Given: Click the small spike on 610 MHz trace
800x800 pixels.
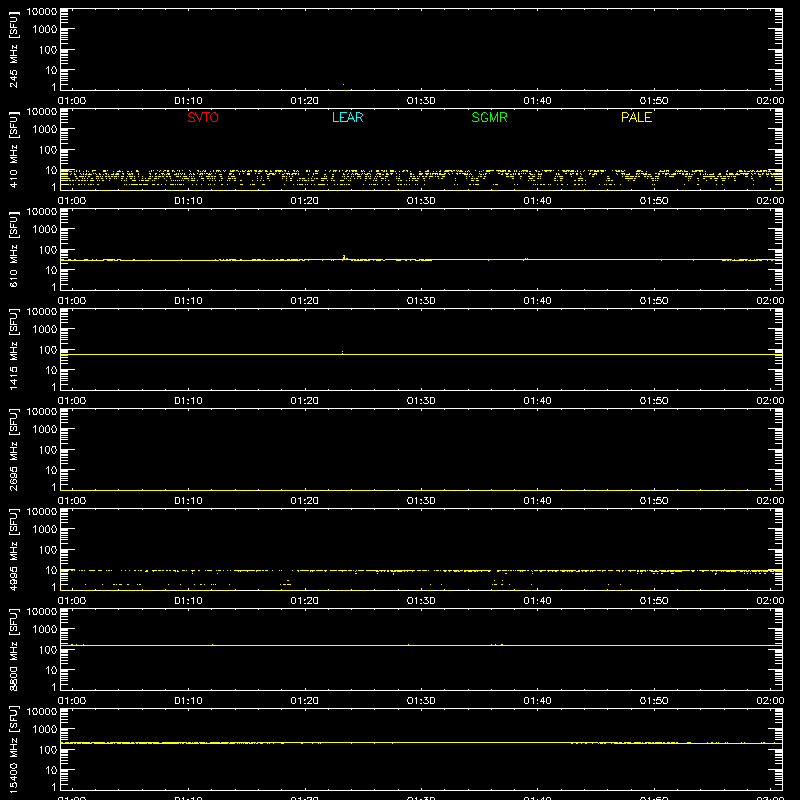Looking at the screenshot, I should click(x=344, y=258).
